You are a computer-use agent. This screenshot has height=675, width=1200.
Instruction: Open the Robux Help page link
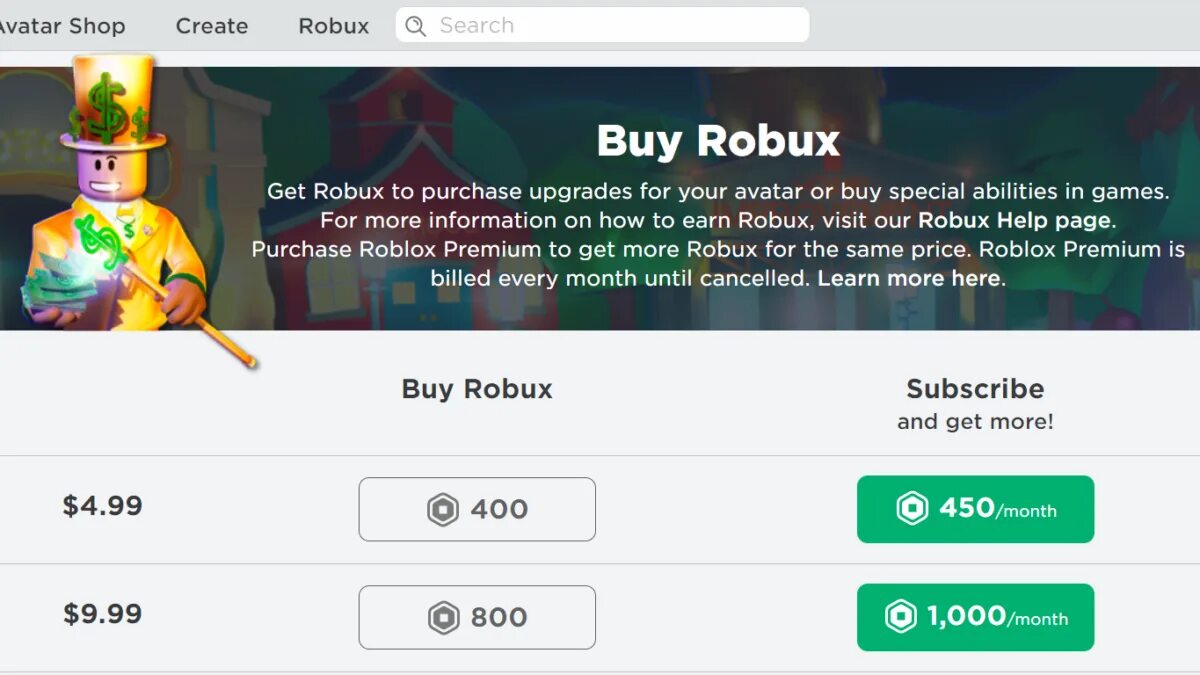pyautogui.click(x=1014, y=220)
